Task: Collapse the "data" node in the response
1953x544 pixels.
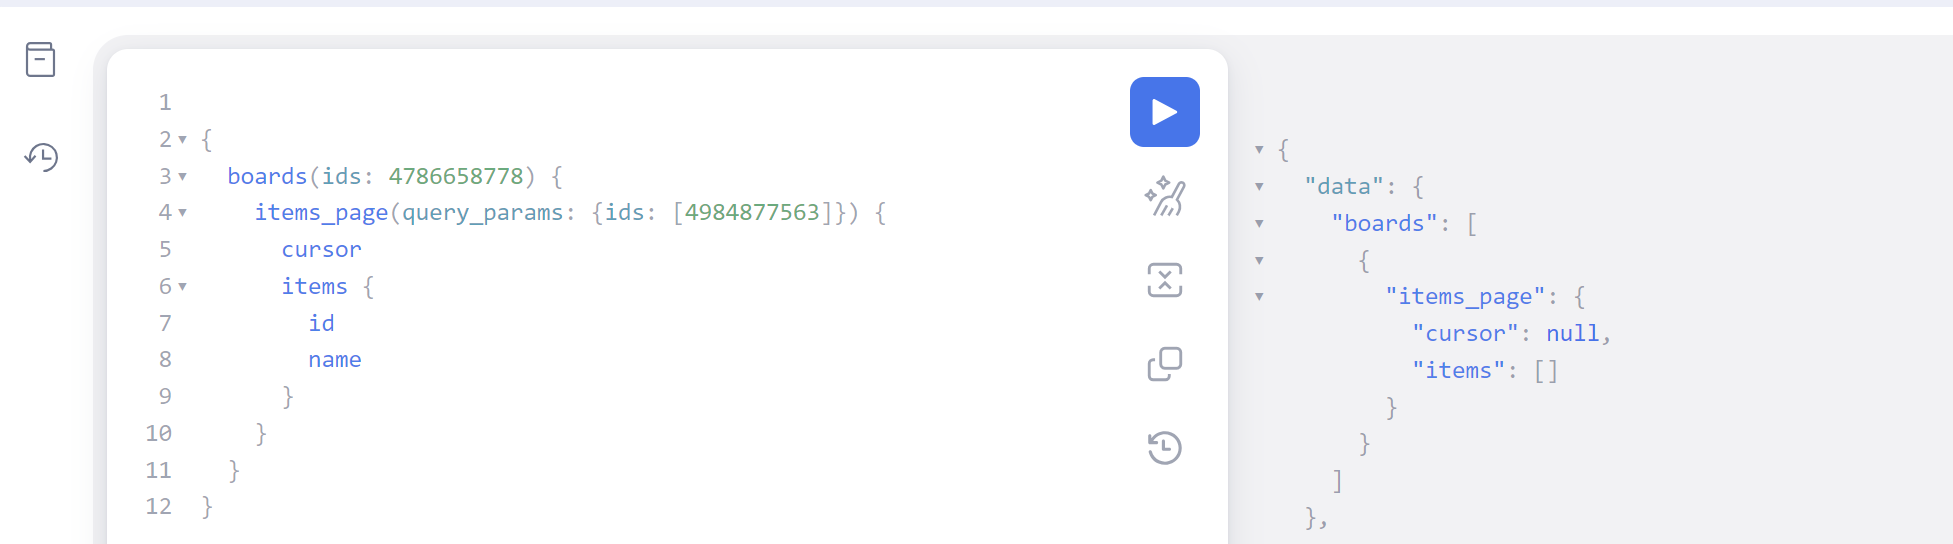Action: [1259, 187]
